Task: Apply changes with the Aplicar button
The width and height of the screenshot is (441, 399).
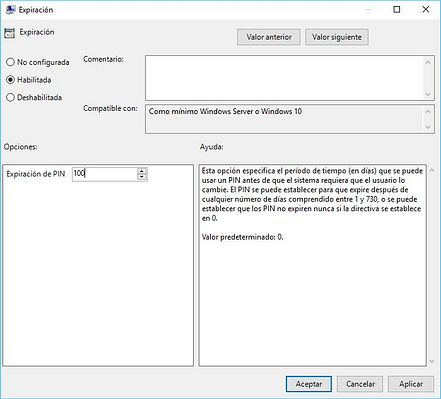Action: pos(411,384)
